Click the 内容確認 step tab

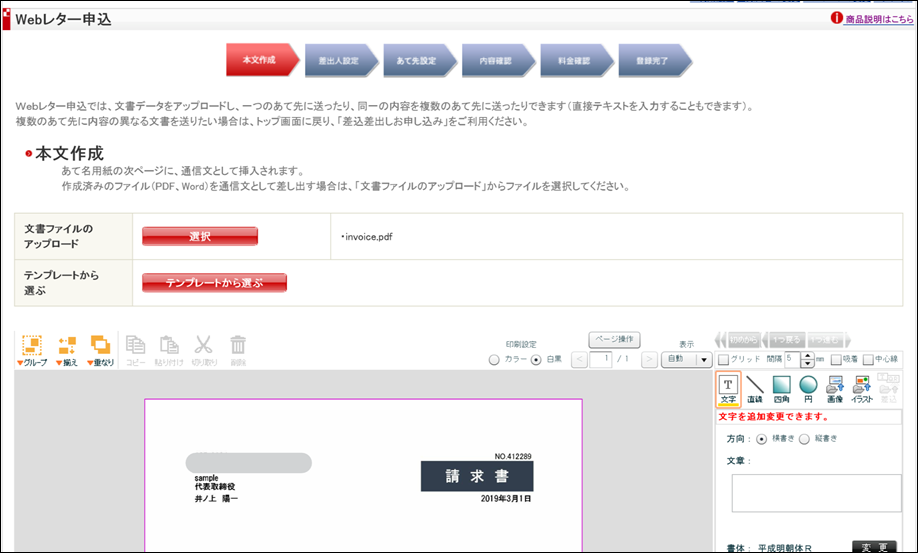[x=498, y=60]
